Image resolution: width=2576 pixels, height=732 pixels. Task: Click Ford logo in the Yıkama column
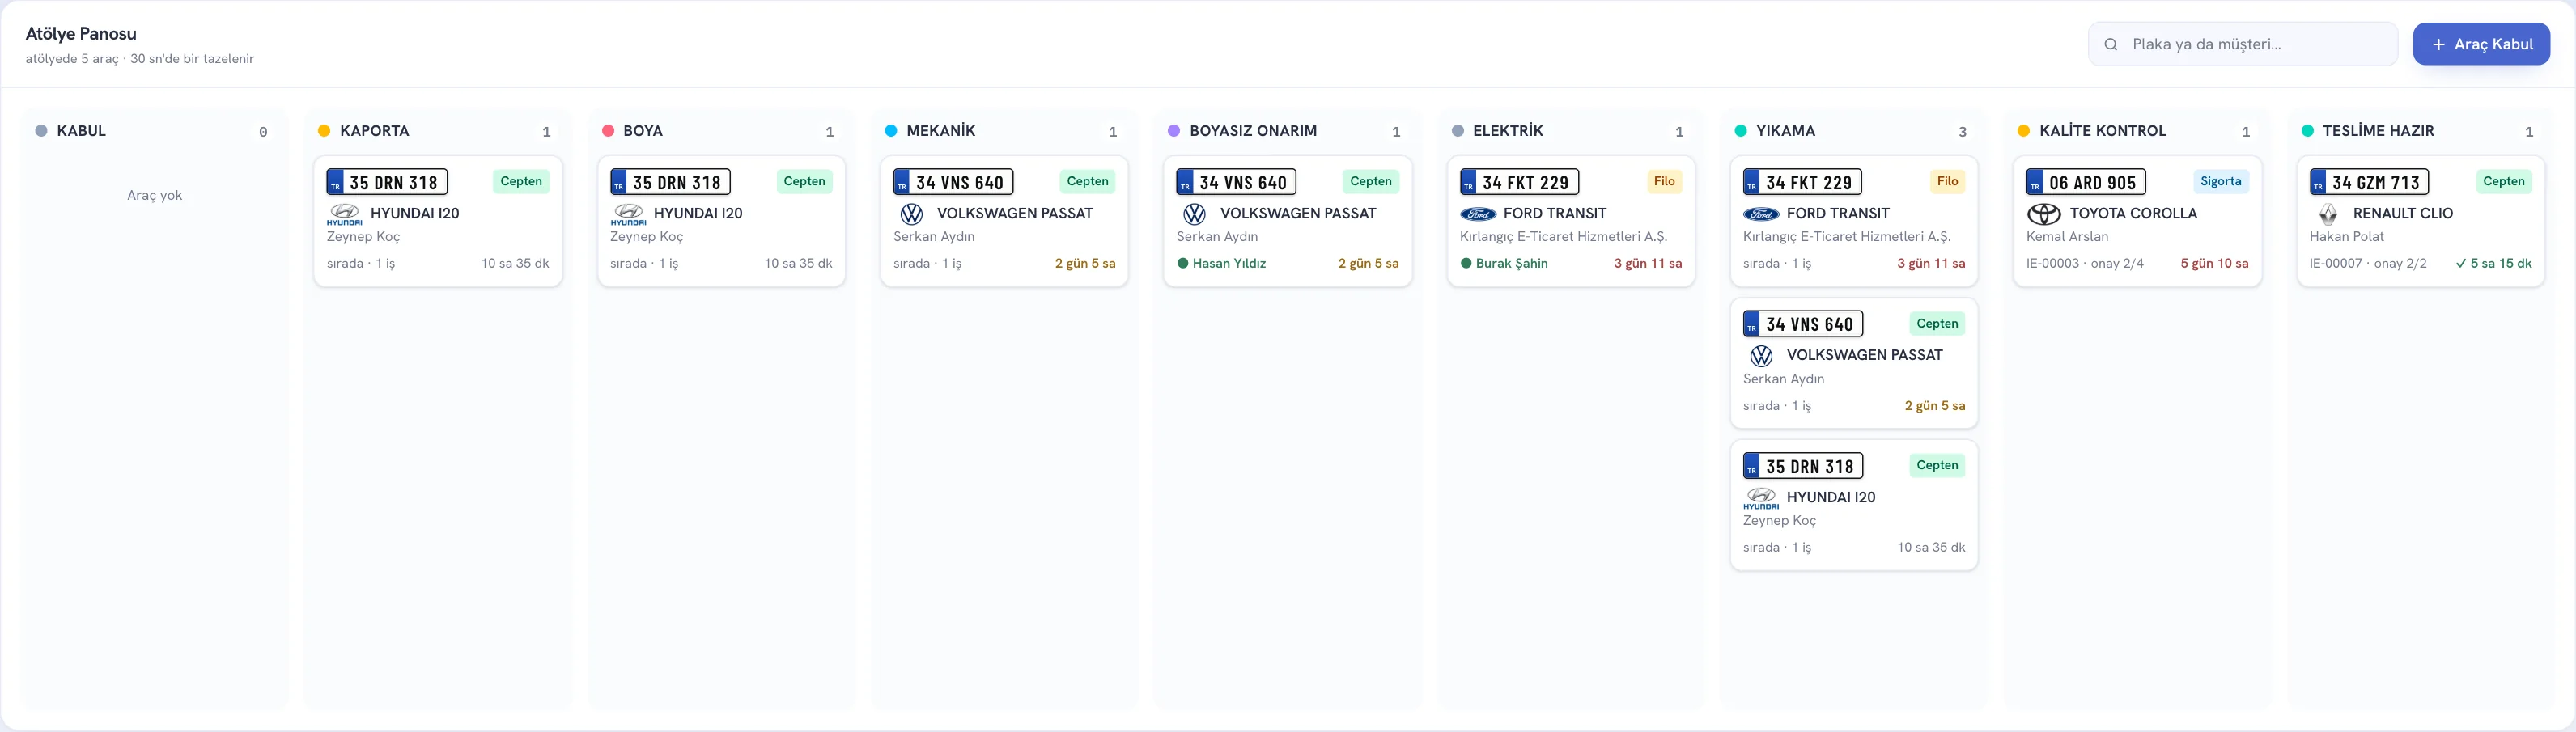pos(1761,214)
